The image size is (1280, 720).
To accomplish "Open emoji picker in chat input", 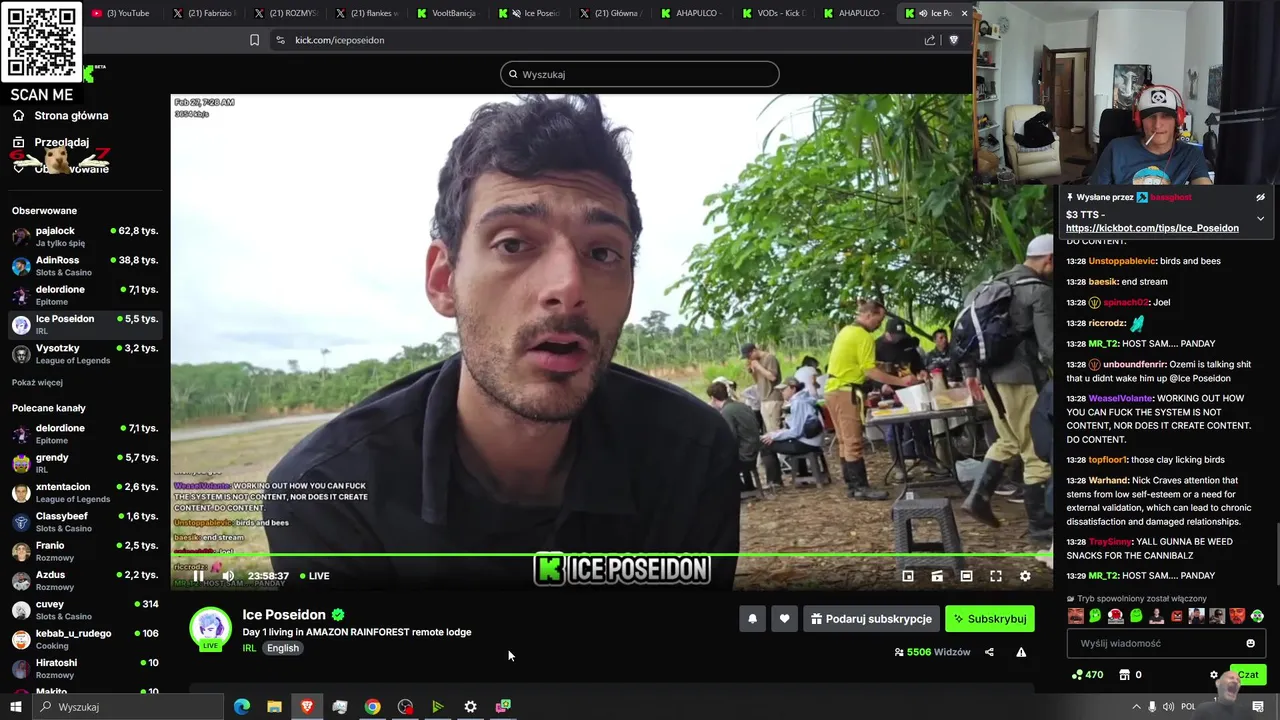I will pyautogui.click(x=1250, y=644).
